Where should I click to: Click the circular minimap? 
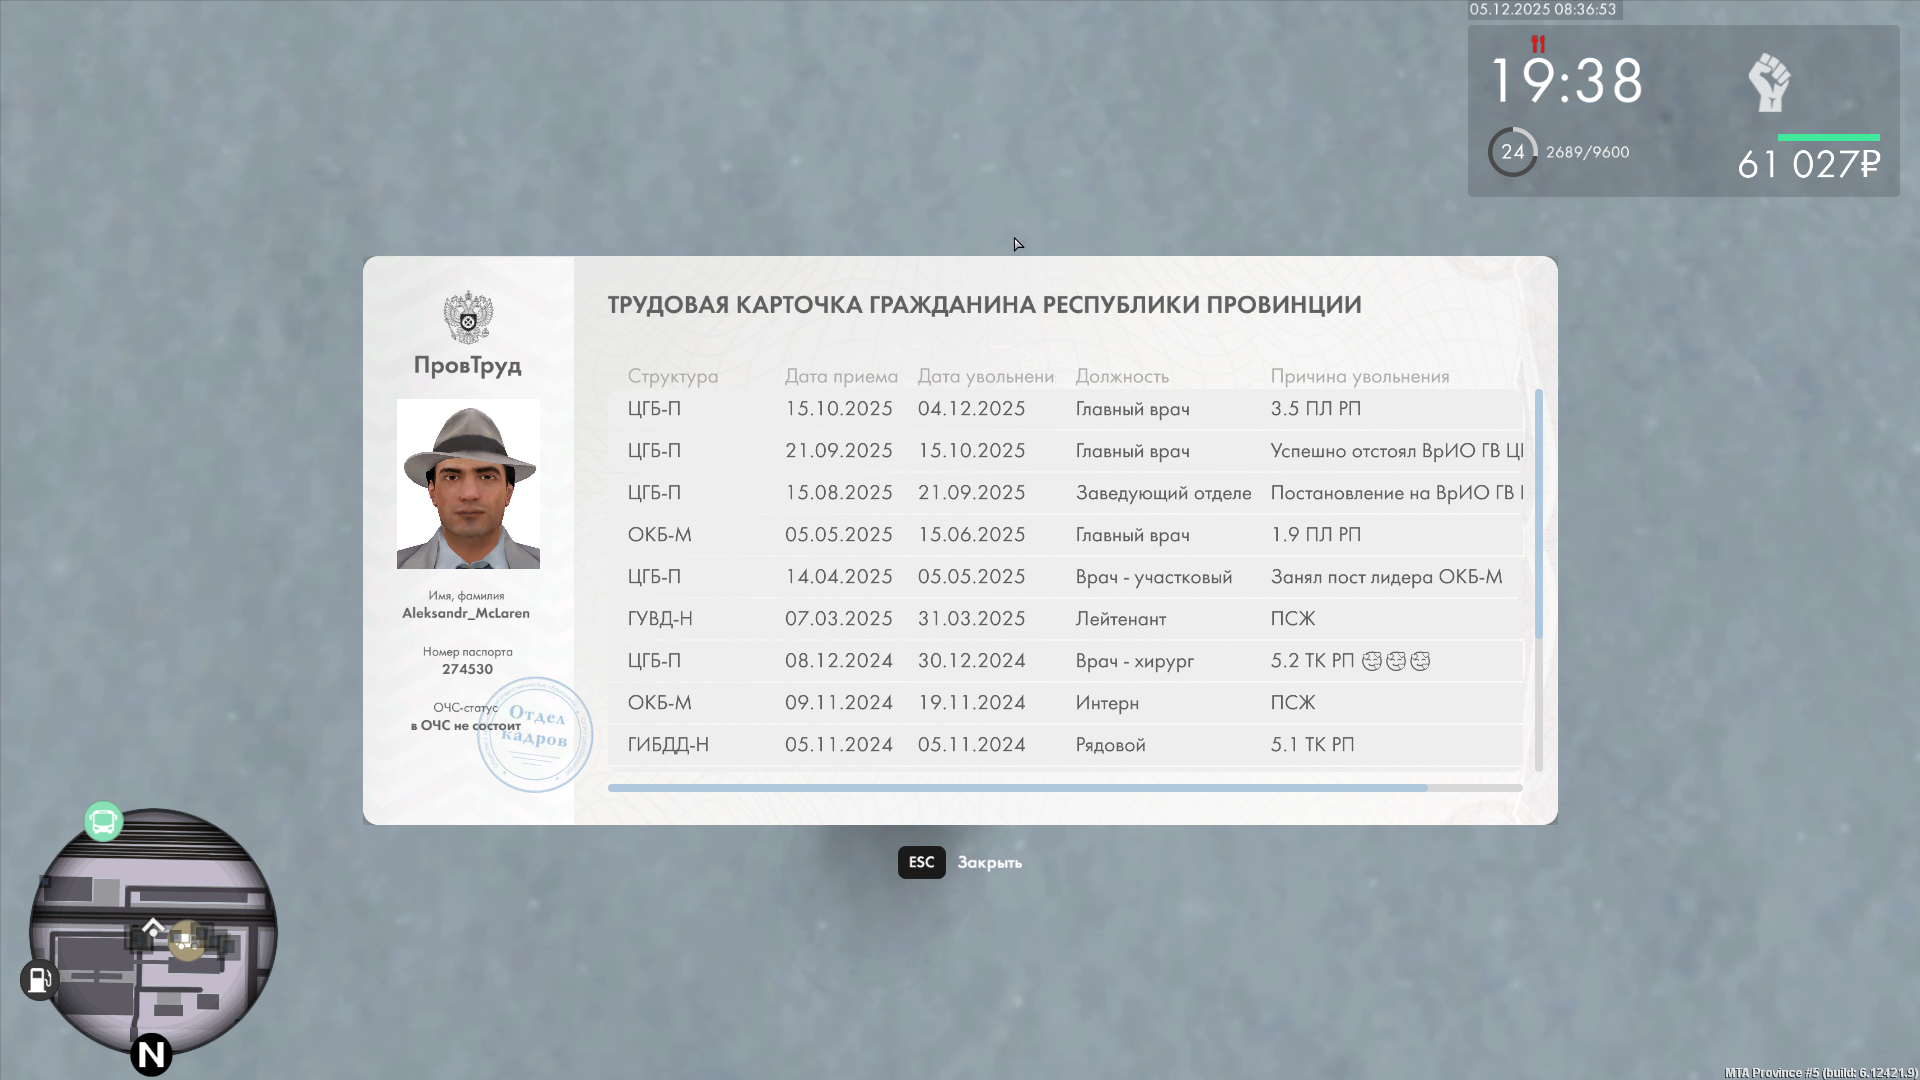coord(153,930)
